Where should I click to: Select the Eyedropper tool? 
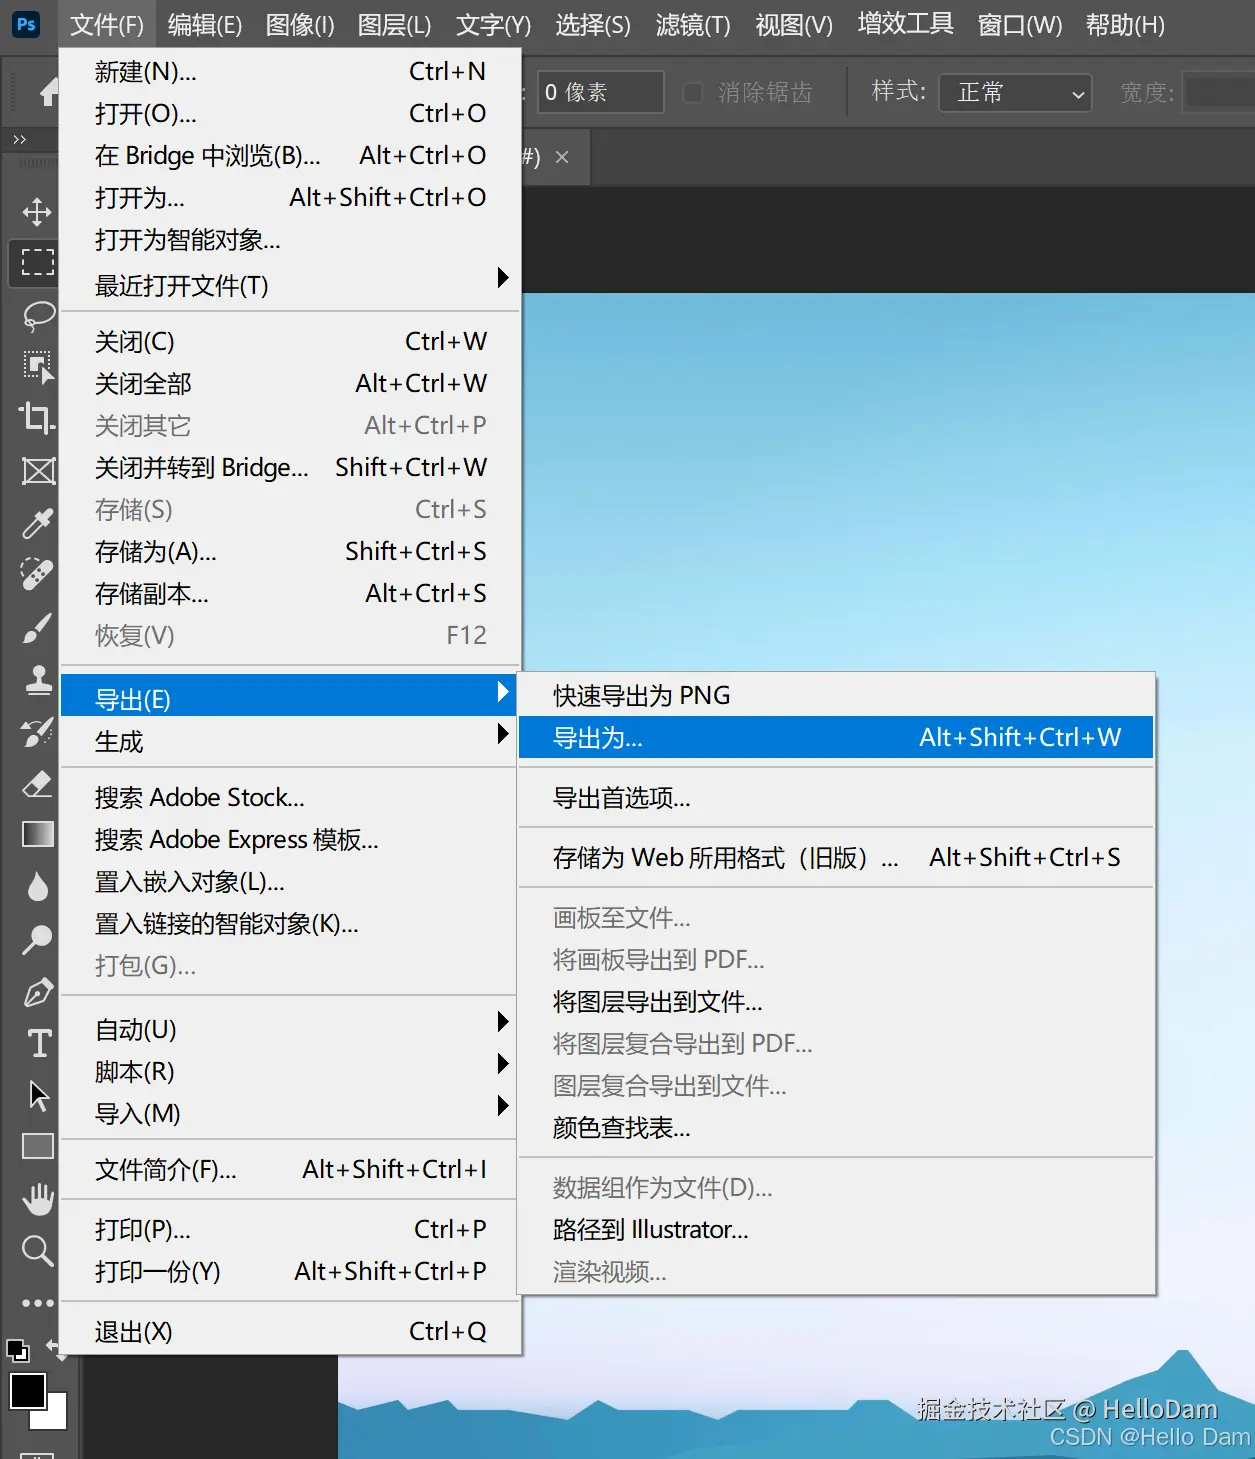[x=37, y=524]
